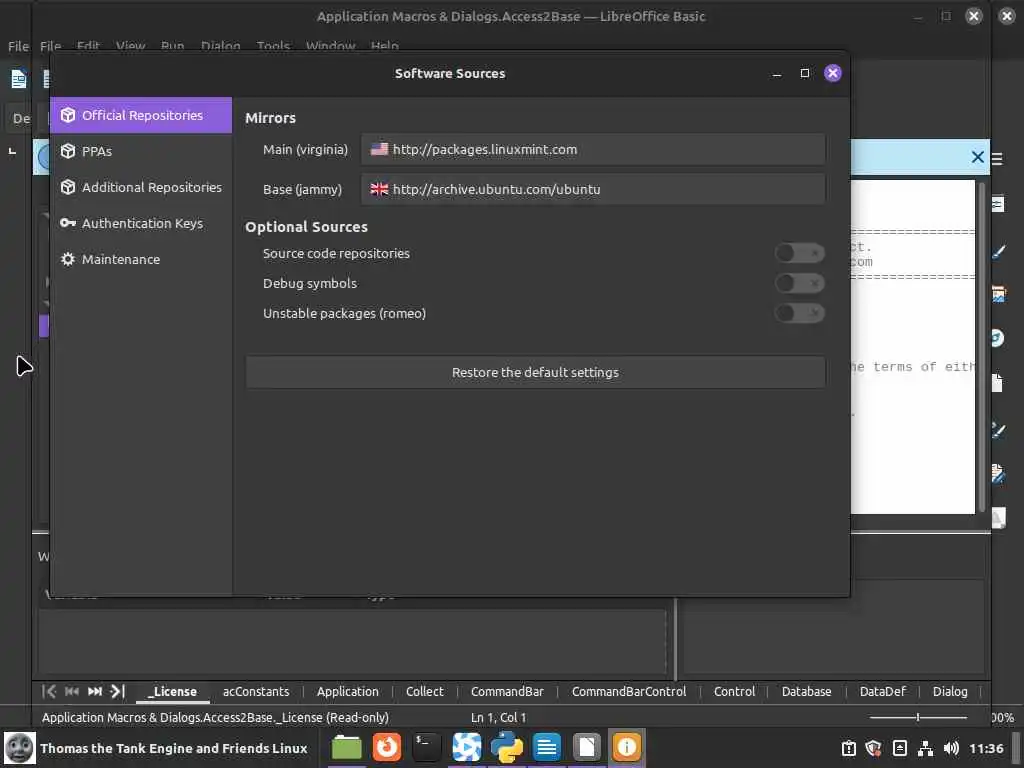Switch to Application module tab
1024x768 pixels.
coord(347,691)
